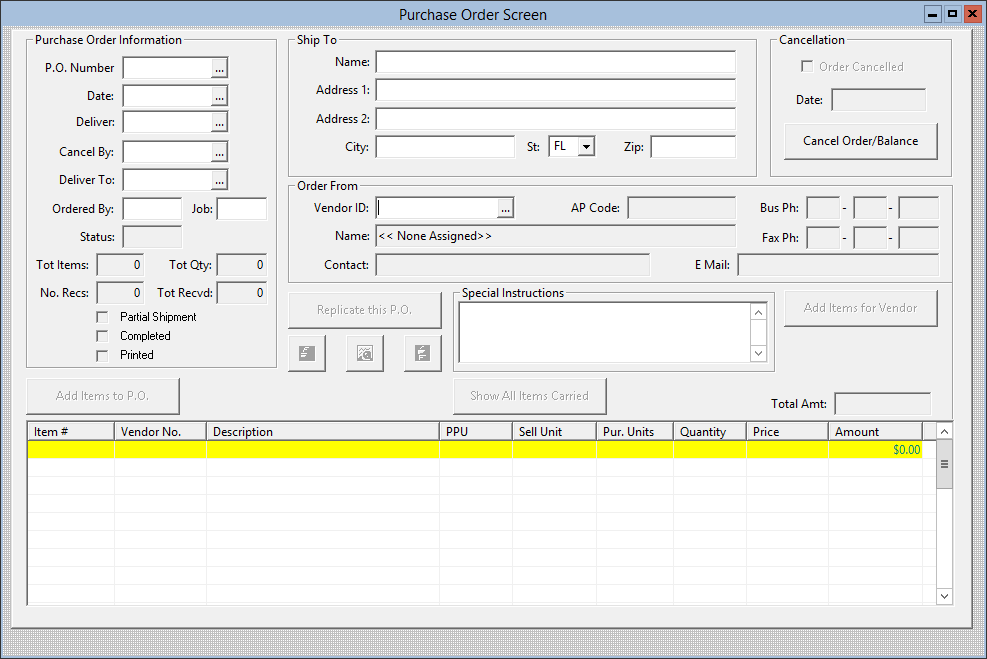Focus the Ship To Name field
Image resolution: width=987 pixels, height=659 pixels.
pyautogui.click(x=556, y=62)
